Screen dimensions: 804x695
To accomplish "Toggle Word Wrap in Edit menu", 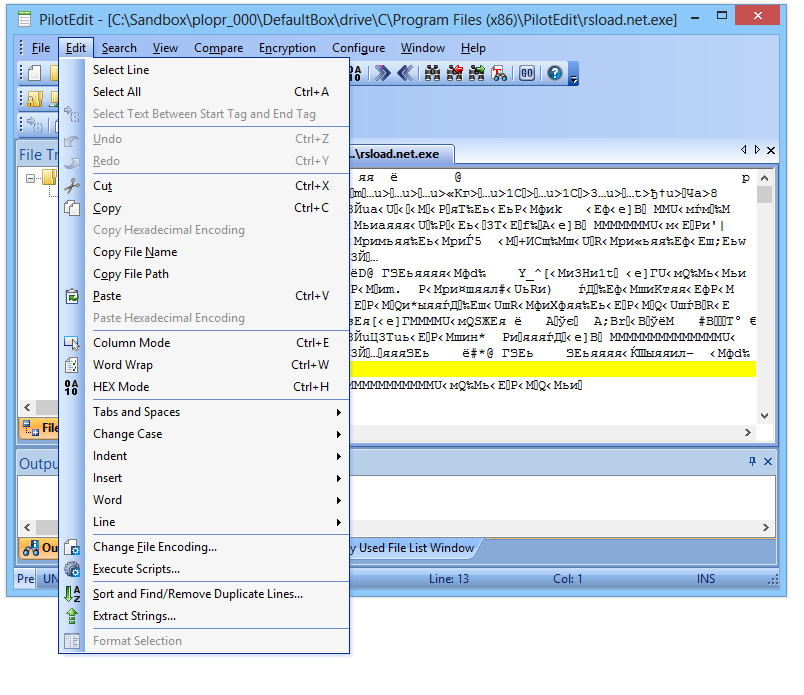I will click(204, 365).
